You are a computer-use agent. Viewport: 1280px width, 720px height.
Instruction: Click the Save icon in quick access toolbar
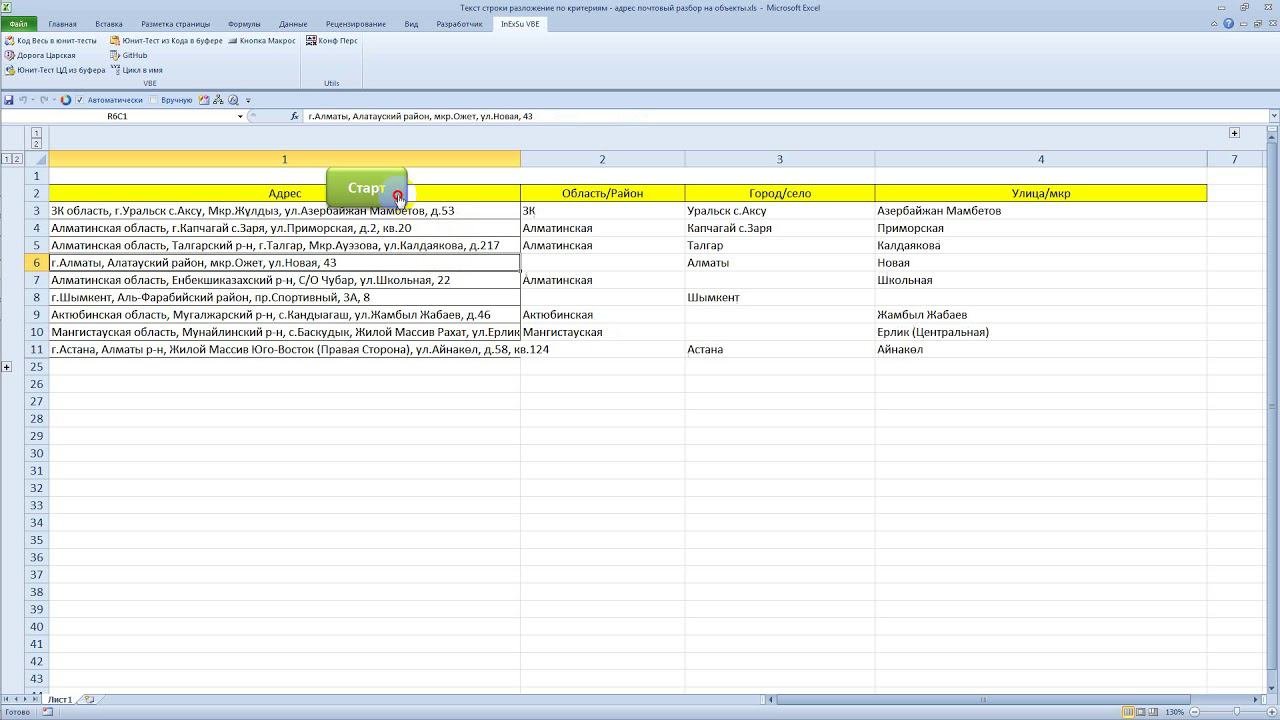click(9, 100)
